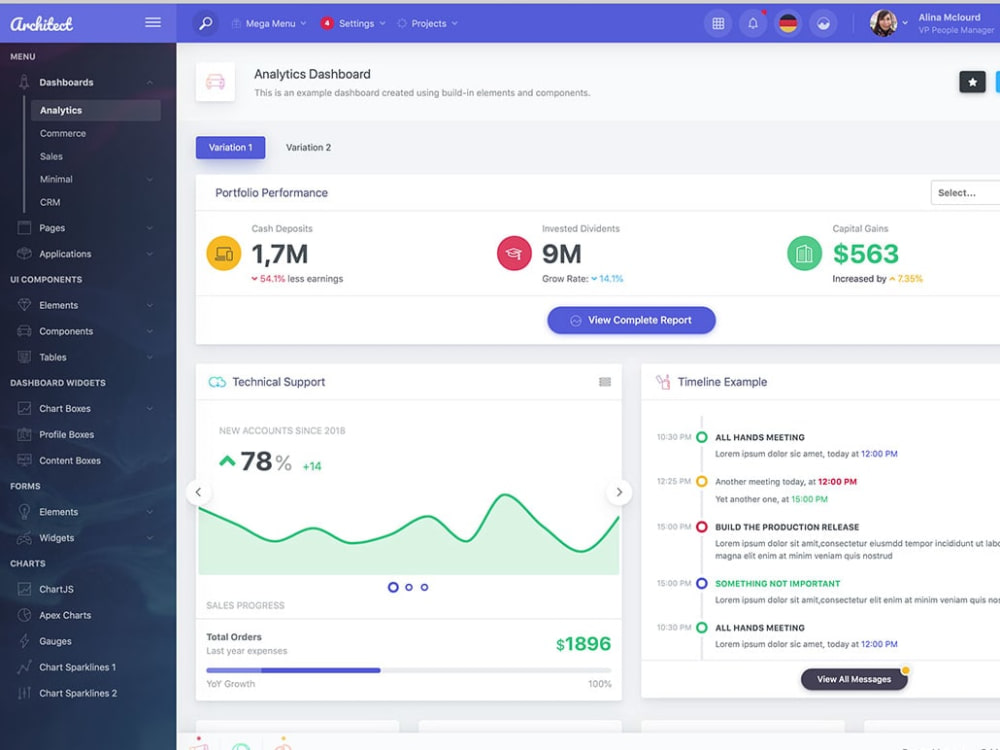Click the cloud icon beside Technical Support
Viewport: 1000px width, 750px height.
(217, 382)
